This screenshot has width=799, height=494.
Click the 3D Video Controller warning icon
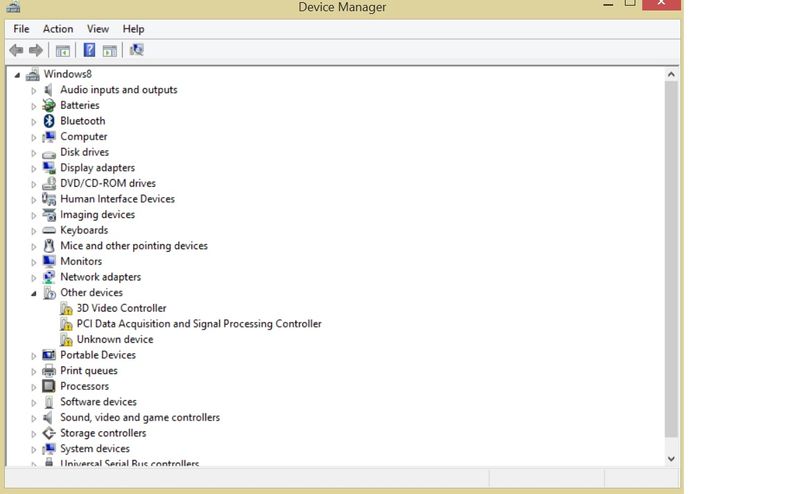pos(66,309)
